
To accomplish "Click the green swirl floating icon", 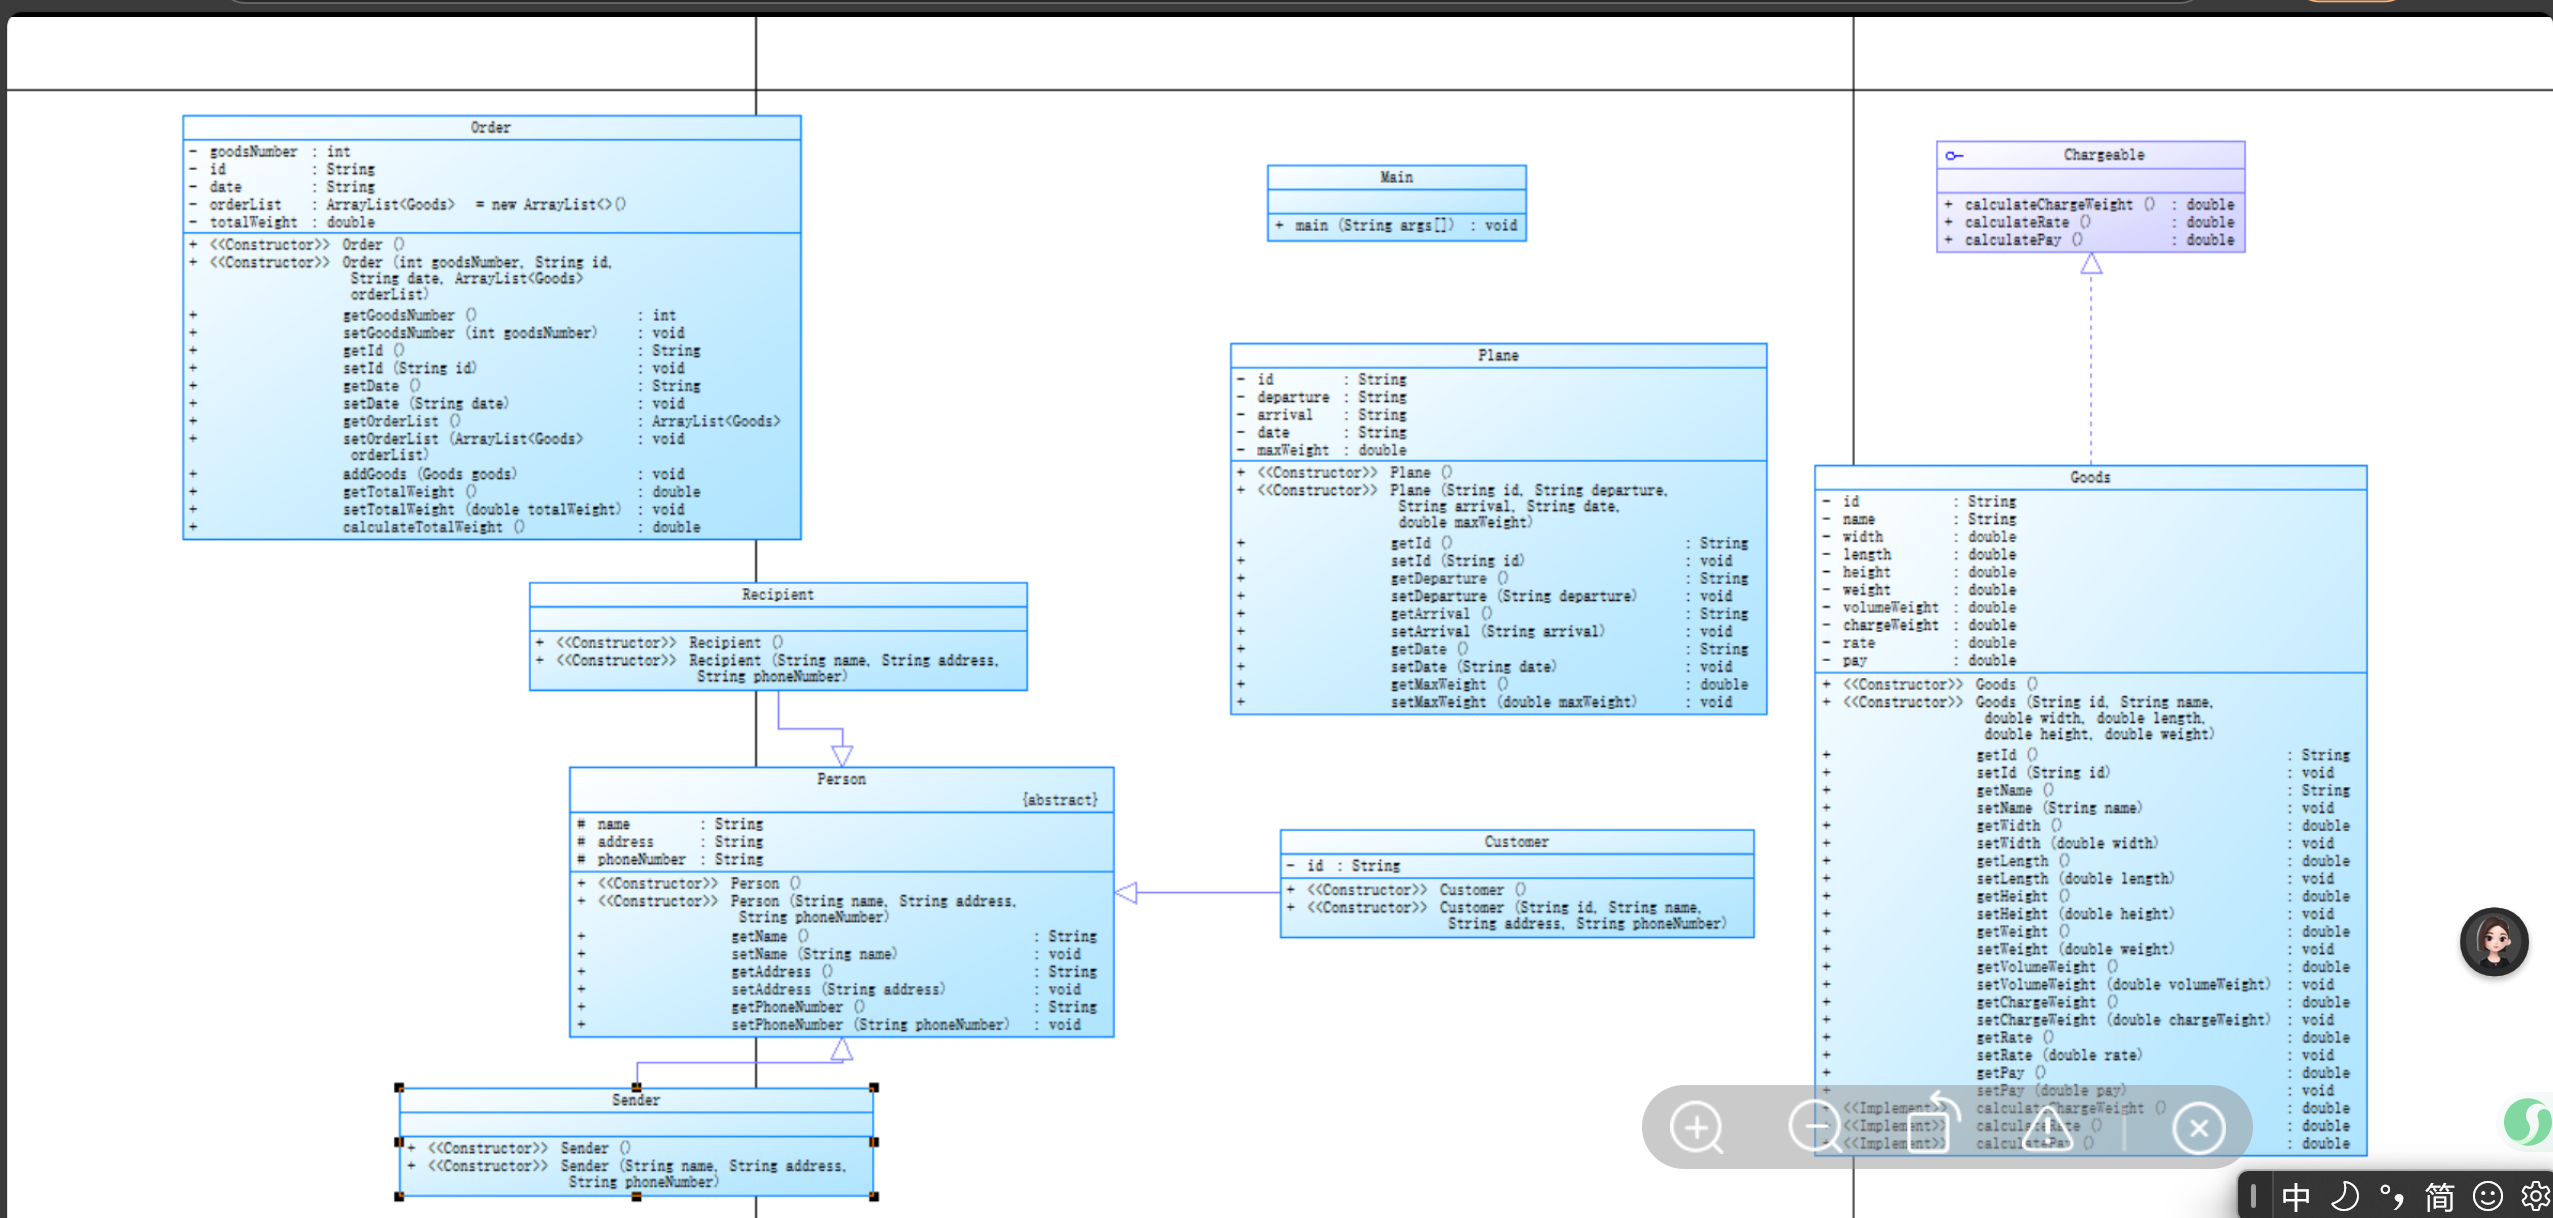I will click(x=2528, y=1121).
